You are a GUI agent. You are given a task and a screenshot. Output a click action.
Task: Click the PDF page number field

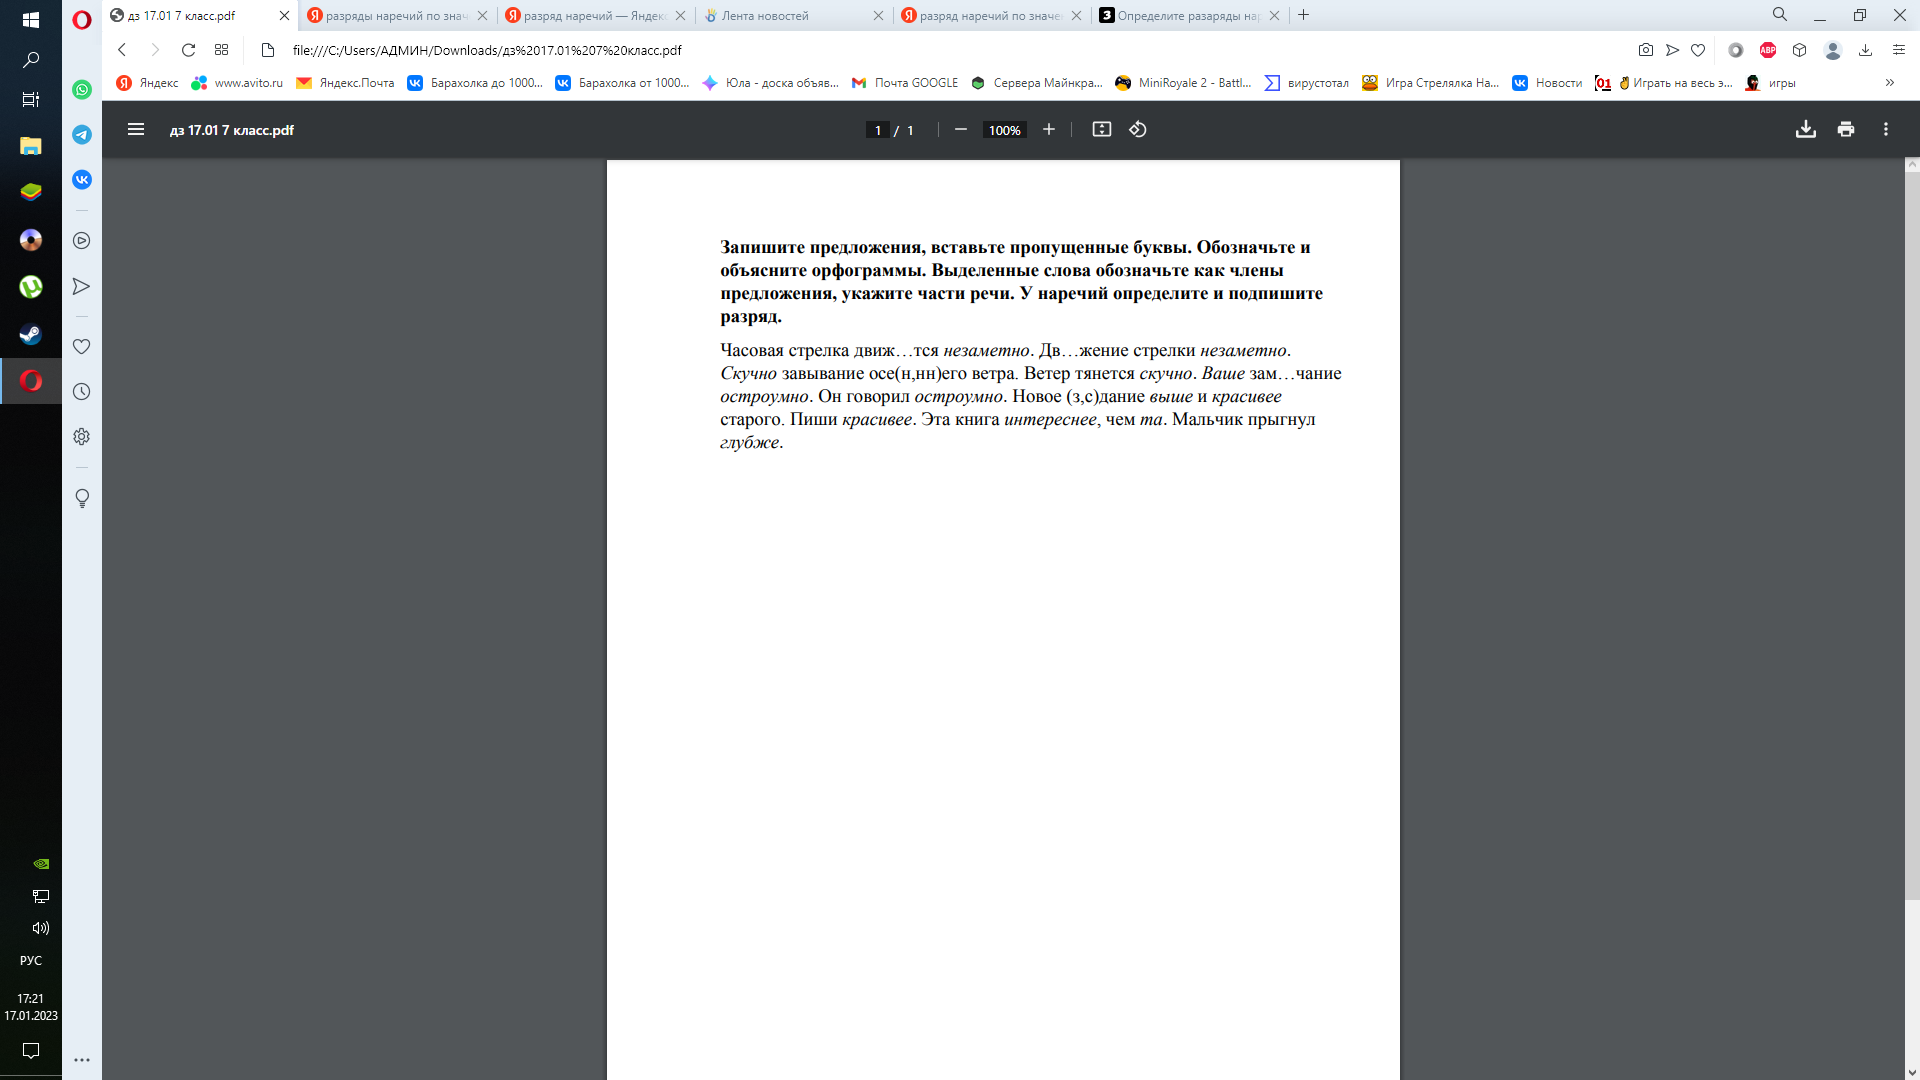click(x=878, y=130)
